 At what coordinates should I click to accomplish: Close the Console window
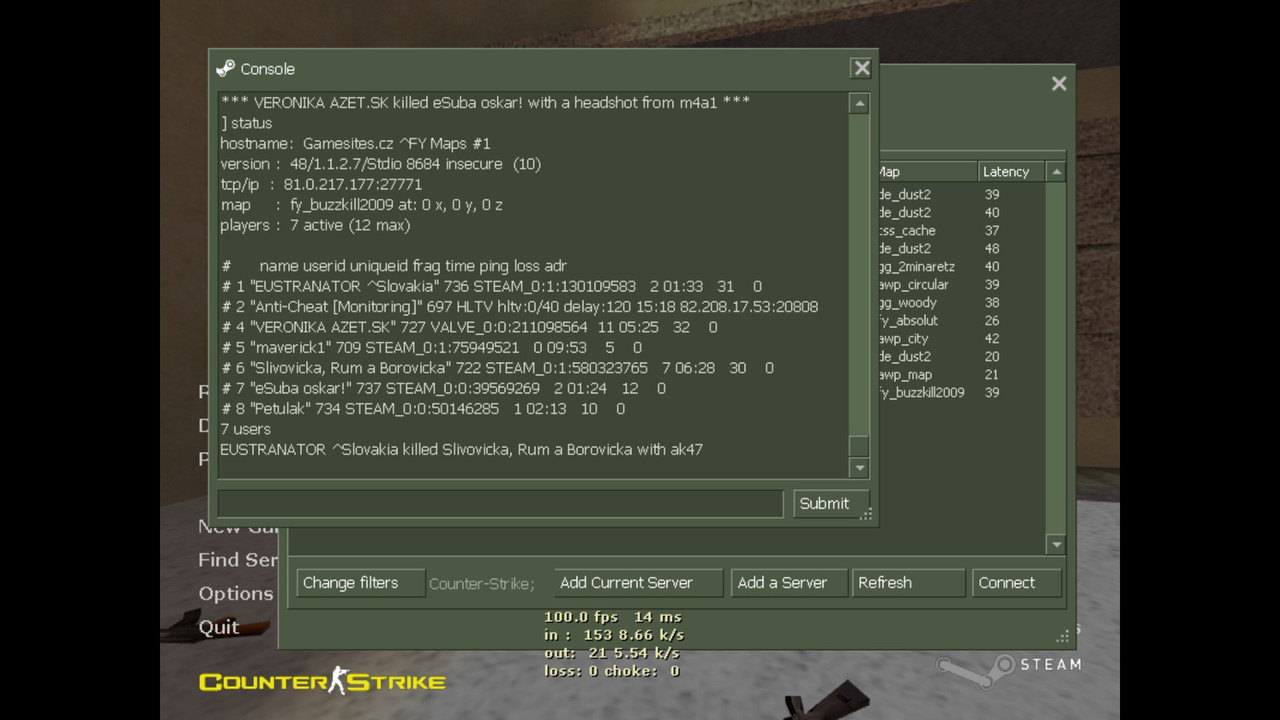click(x=861, y=68)
